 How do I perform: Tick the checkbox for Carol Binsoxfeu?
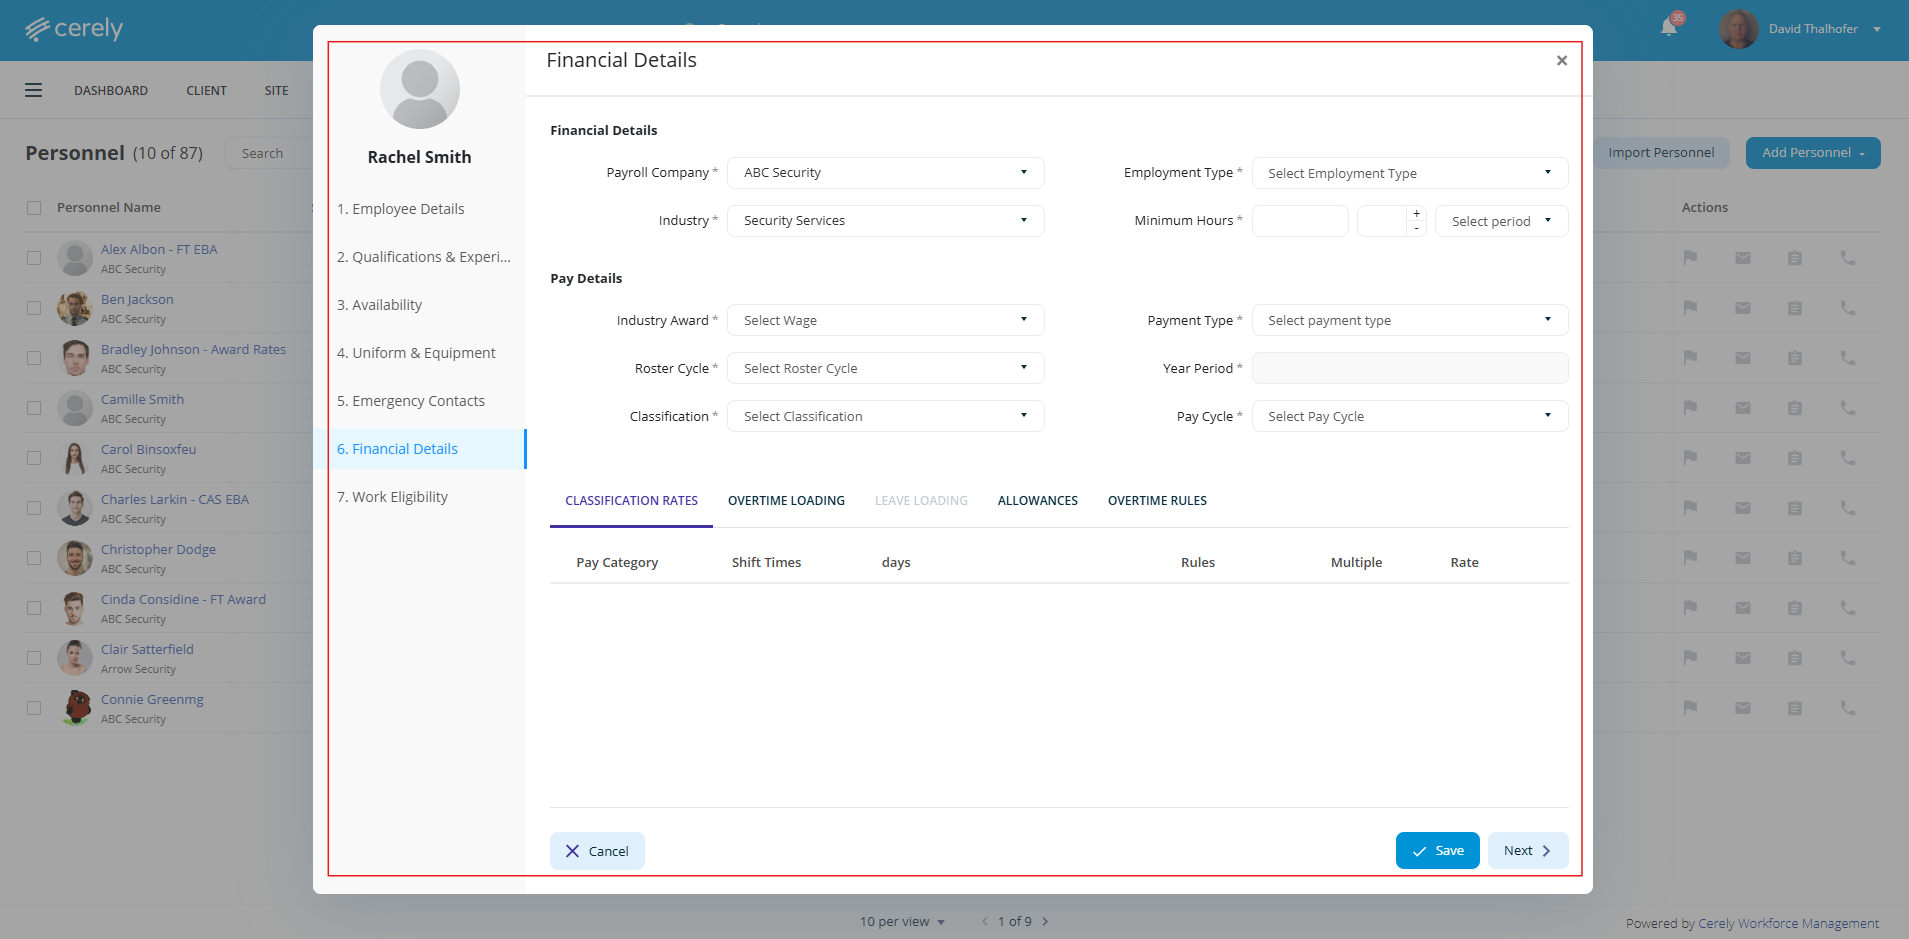34,458
